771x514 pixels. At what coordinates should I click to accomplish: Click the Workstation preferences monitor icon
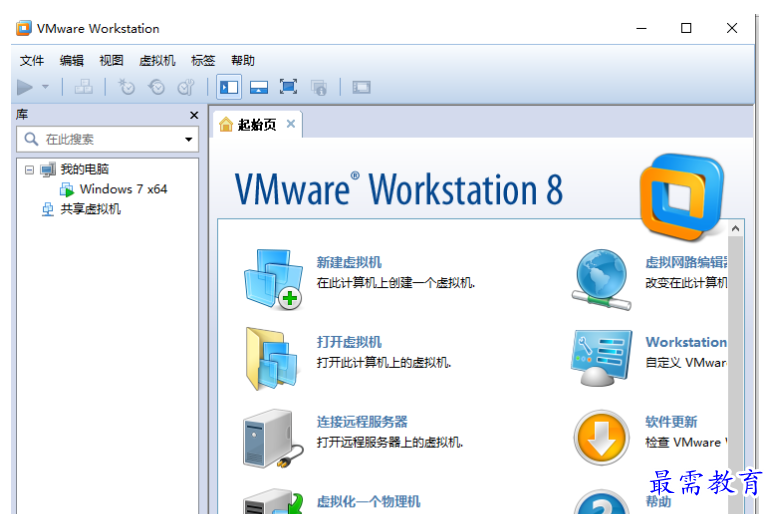(x=601, y=359)
